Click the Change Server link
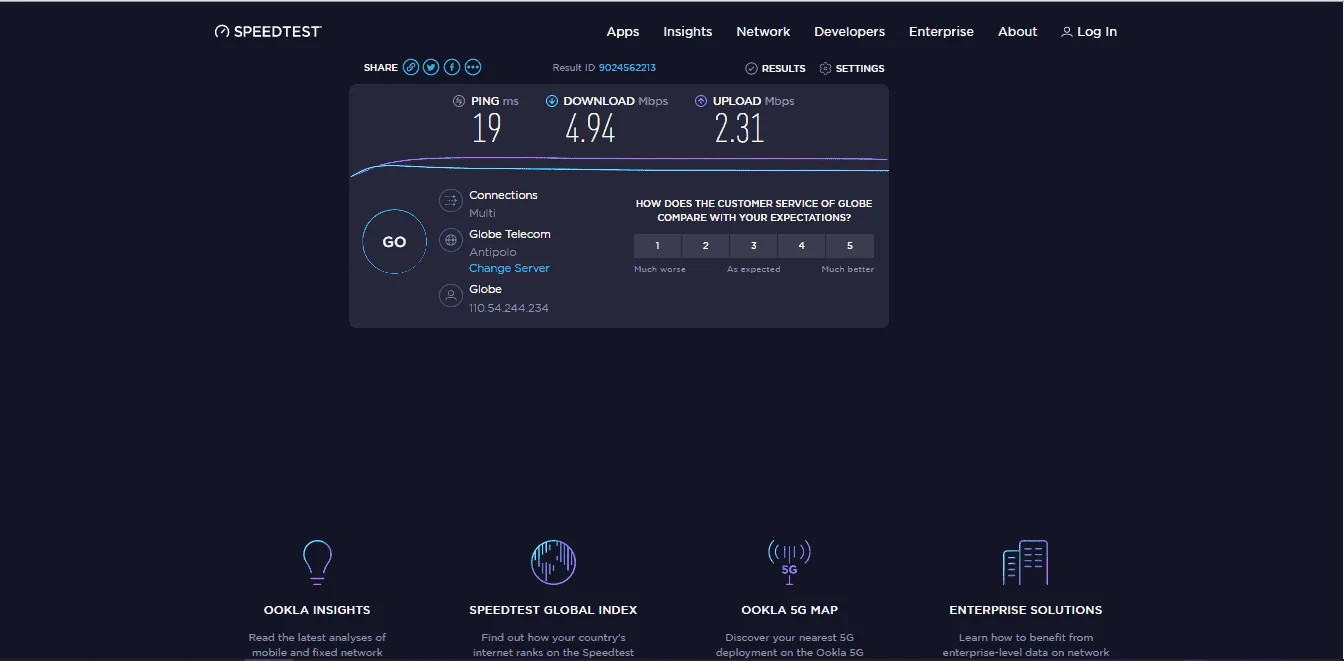This screenshot has height=661, width=1344. tap(509, 268)
